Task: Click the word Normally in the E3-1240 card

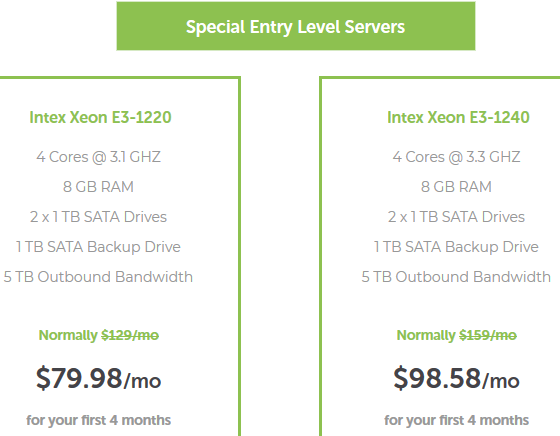Action: click(x=426, y=335)
